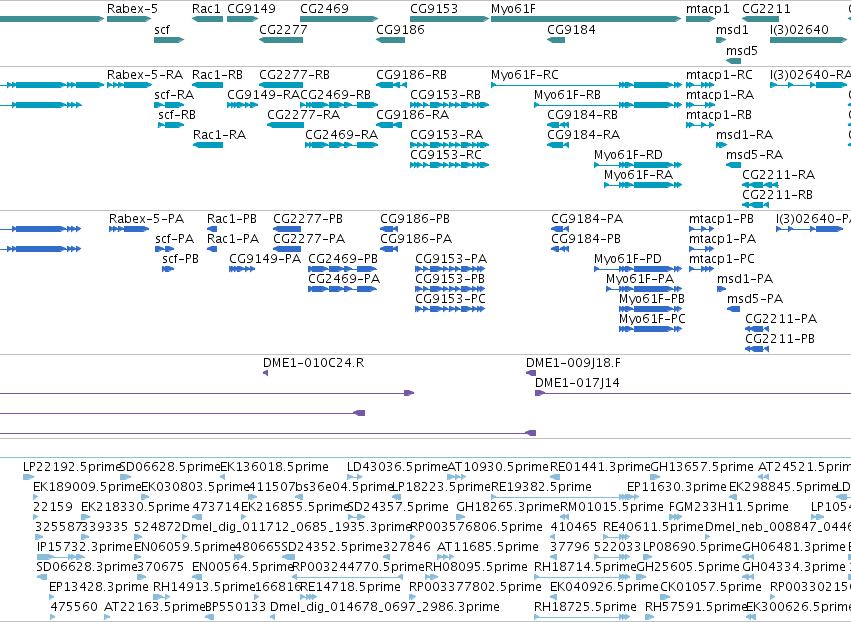Image resolution: width=851 pixels, height=622 pixels.
Task: Click the CG9153-PC protein label
Action: point(450,299)
